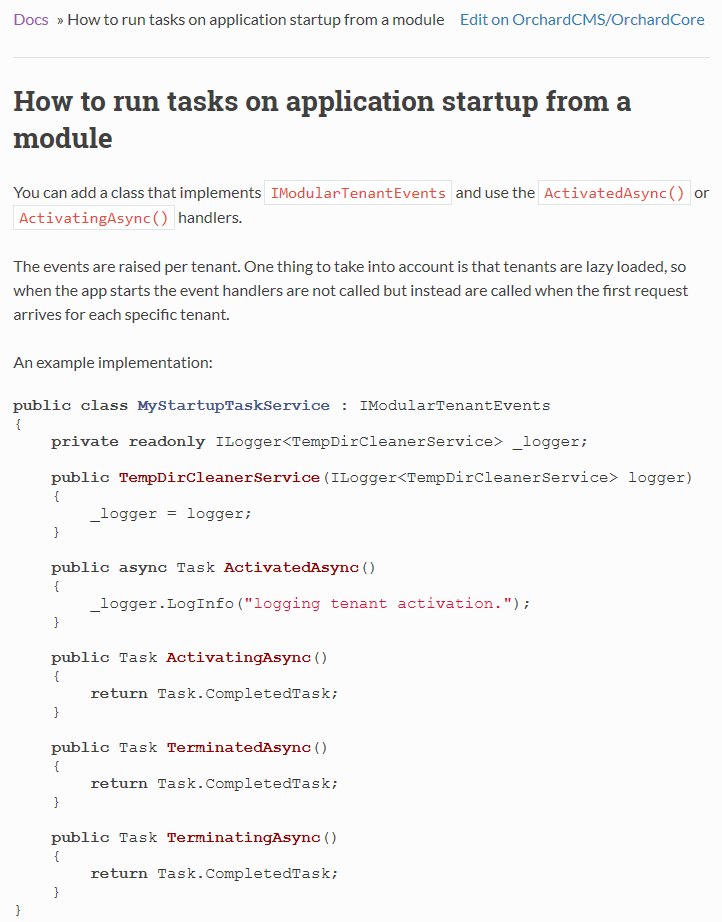Click the "An example implementation:" text

pos(113,362)
